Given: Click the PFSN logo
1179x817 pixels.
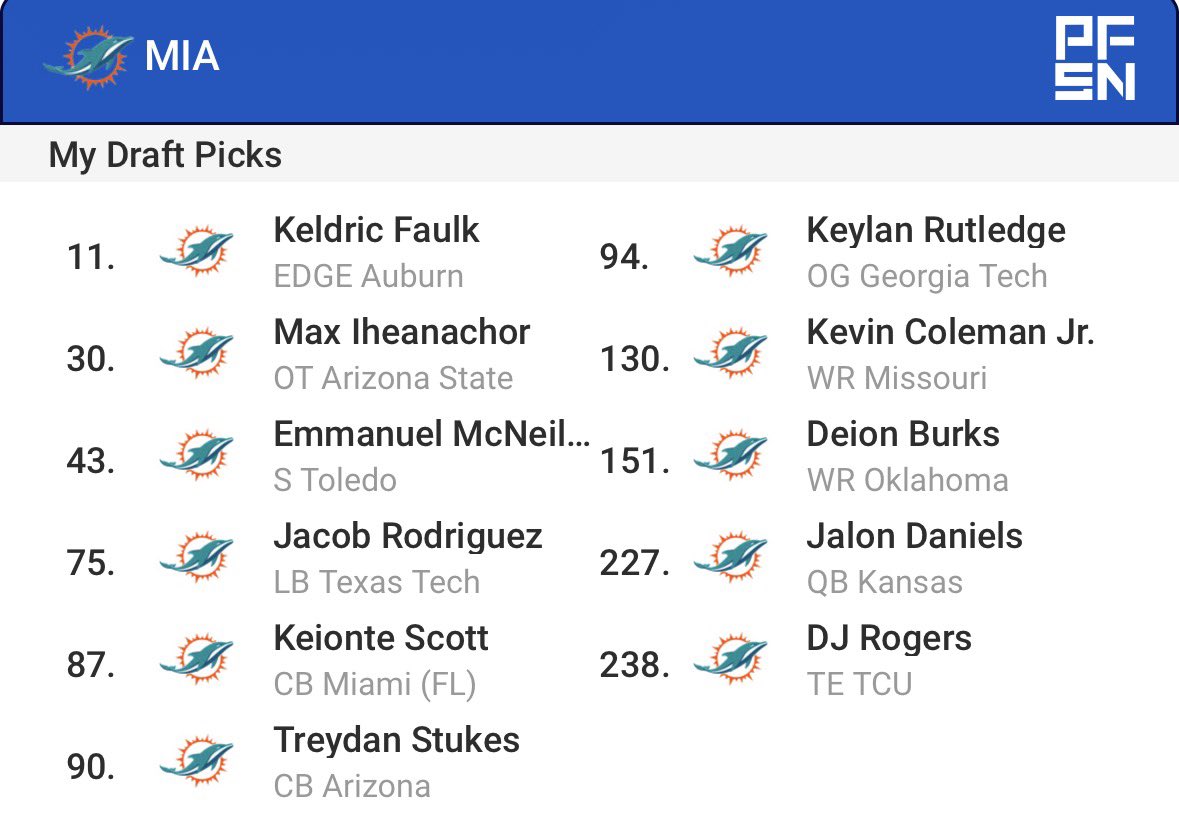Looking at the screenshot, I should (x=1094, y=58).
